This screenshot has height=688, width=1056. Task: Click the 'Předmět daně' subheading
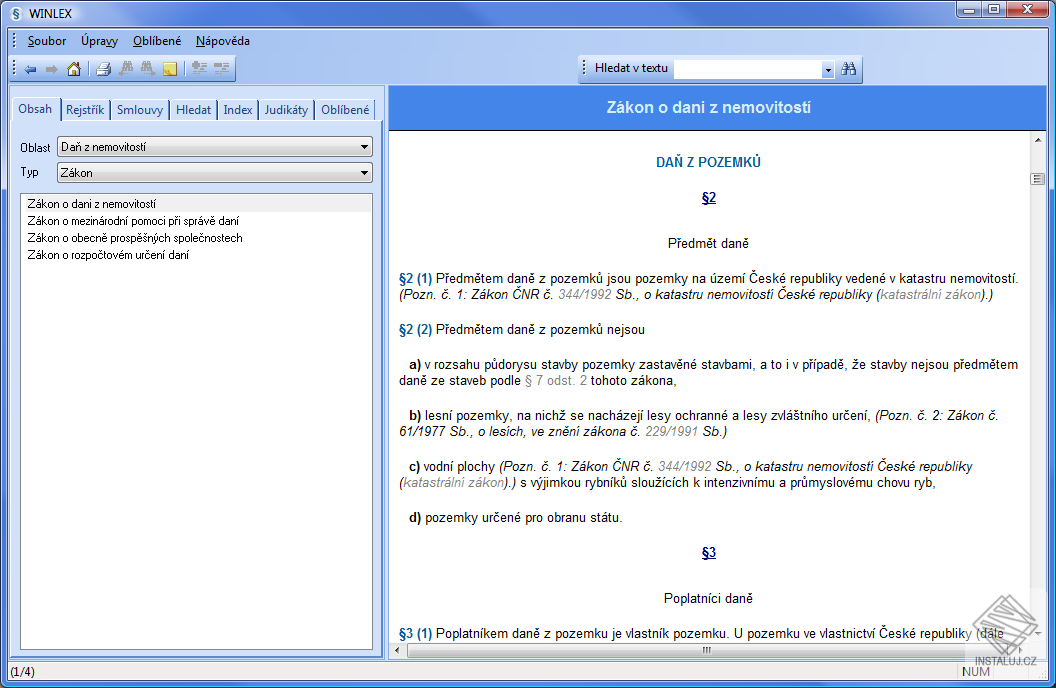tap(708, 244)
